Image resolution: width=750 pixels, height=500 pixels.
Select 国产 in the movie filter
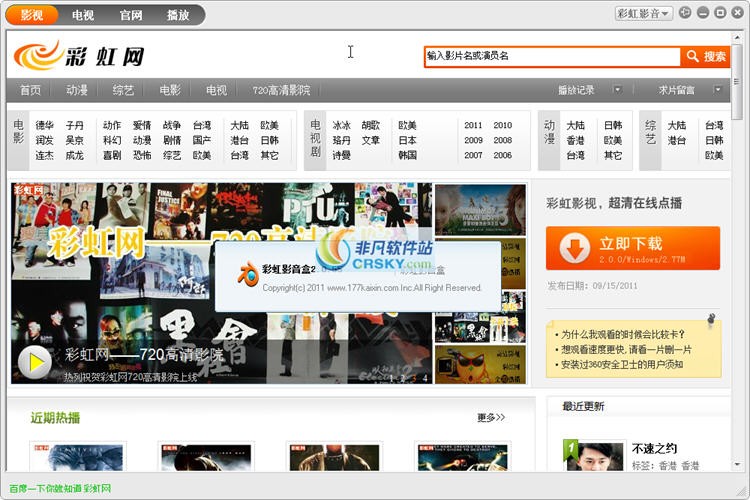(x=202, y=140)
